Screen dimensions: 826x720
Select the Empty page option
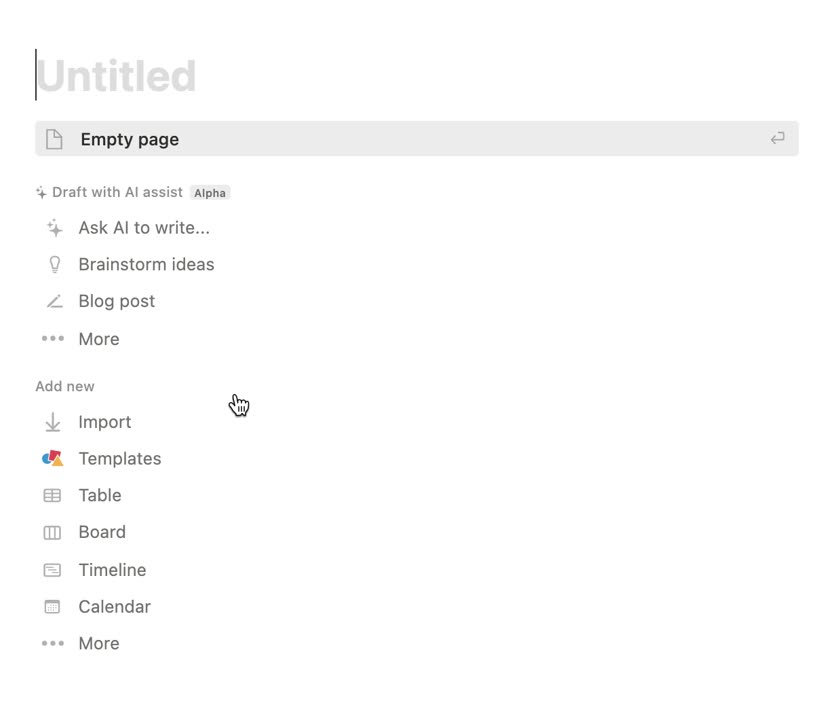130,139
